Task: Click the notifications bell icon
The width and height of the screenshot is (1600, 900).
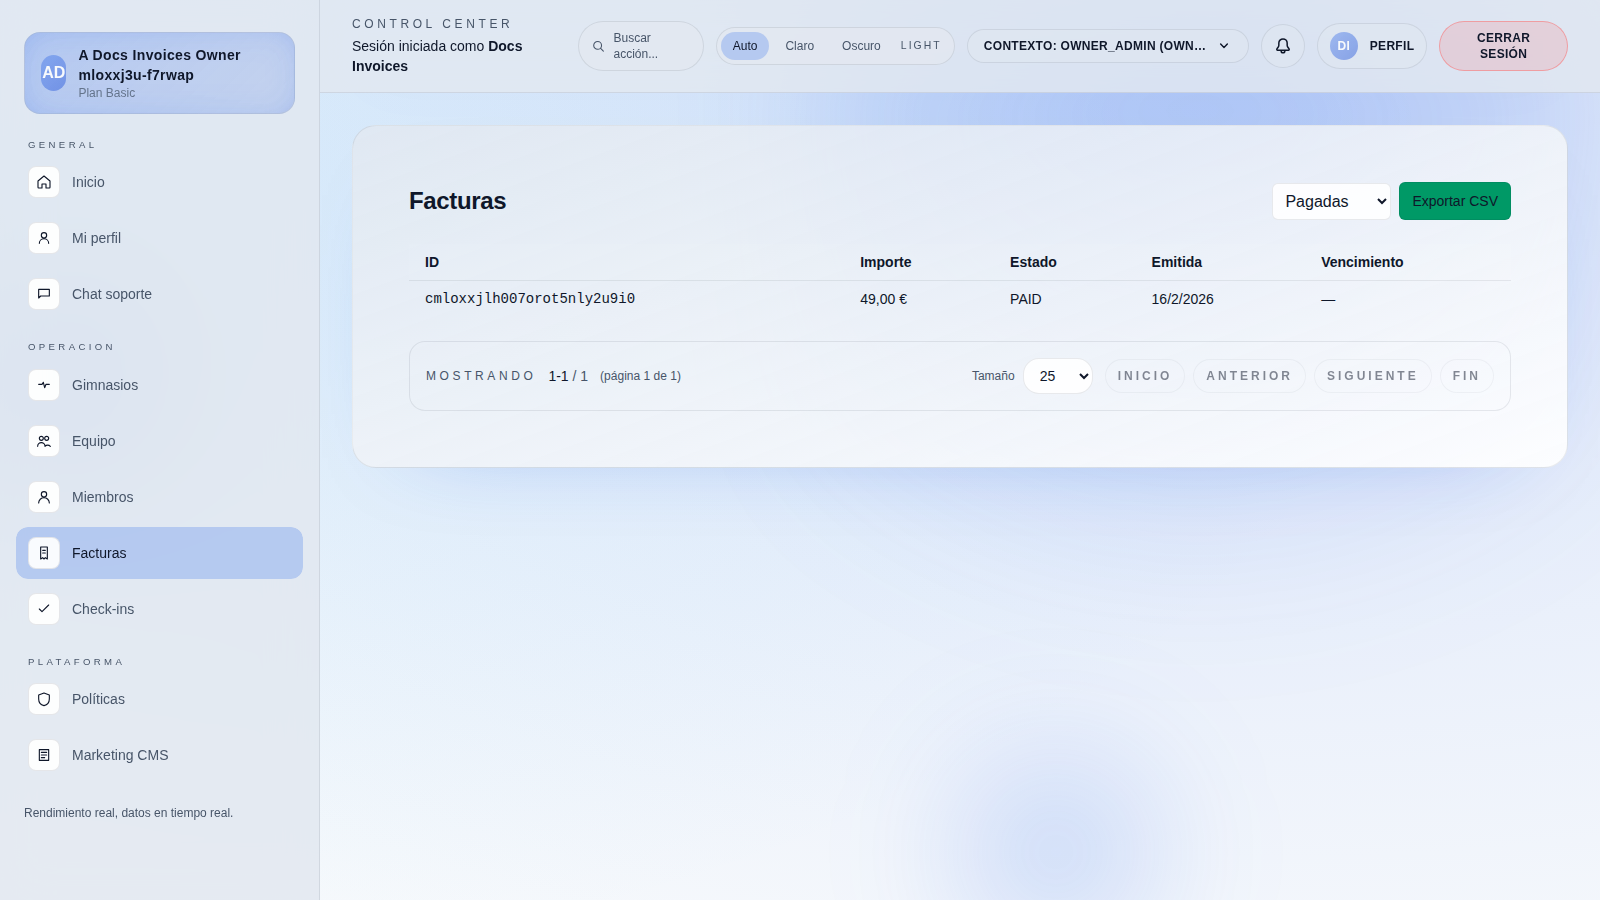Action: point(1283,46)
